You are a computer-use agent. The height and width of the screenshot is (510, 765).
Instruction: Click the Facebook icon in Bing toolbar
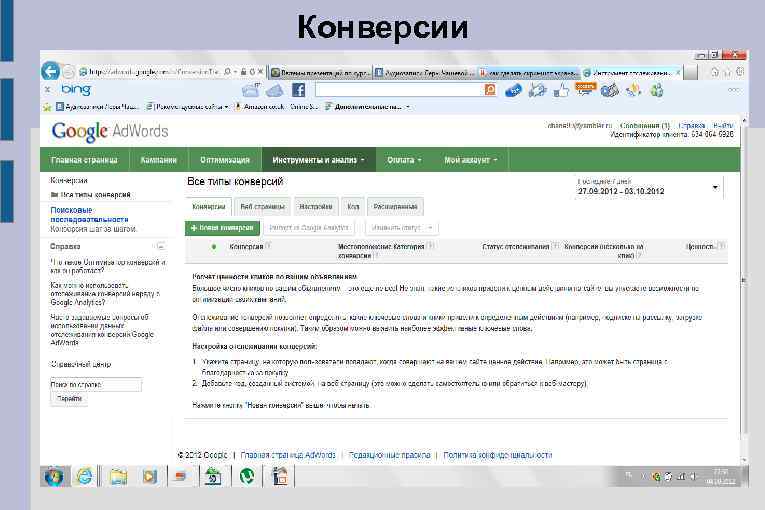[x=298, y=90]
